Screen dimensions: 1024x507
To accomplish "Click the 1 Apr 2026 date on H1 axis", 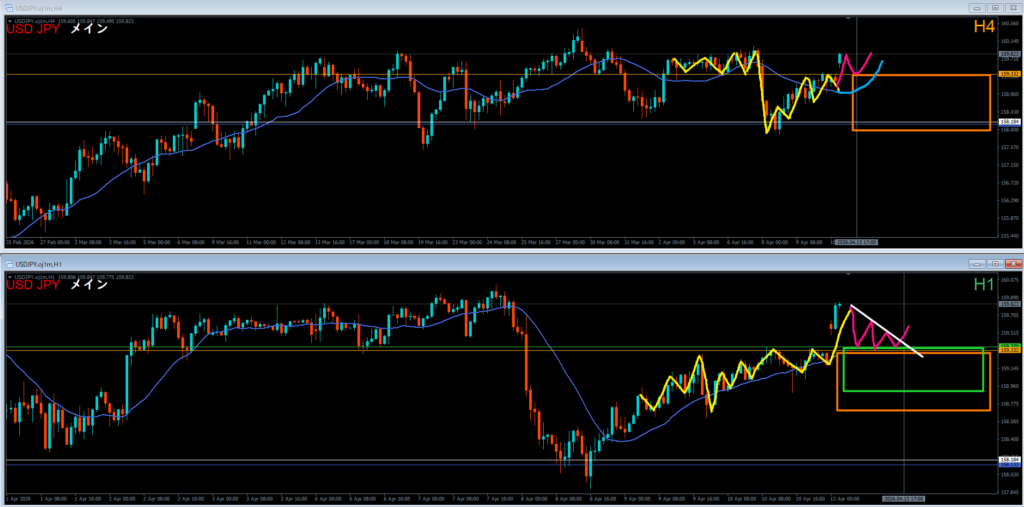I will pos(17,497).
